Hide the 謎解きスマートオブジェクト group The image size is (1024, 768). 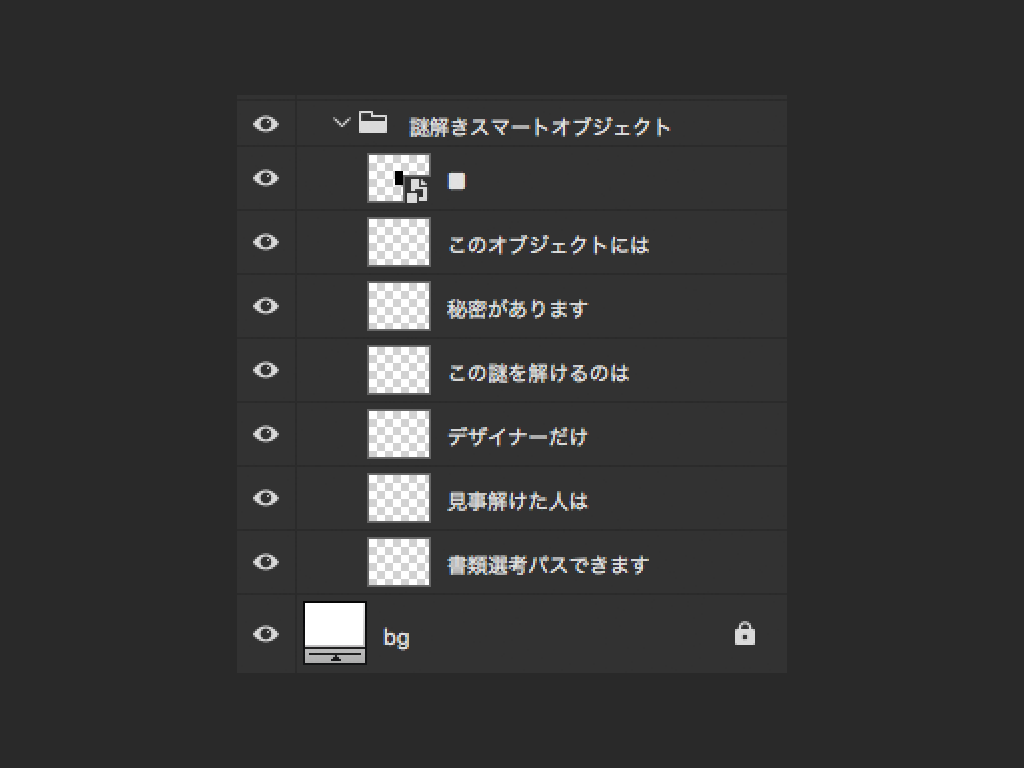pos(266,123)
